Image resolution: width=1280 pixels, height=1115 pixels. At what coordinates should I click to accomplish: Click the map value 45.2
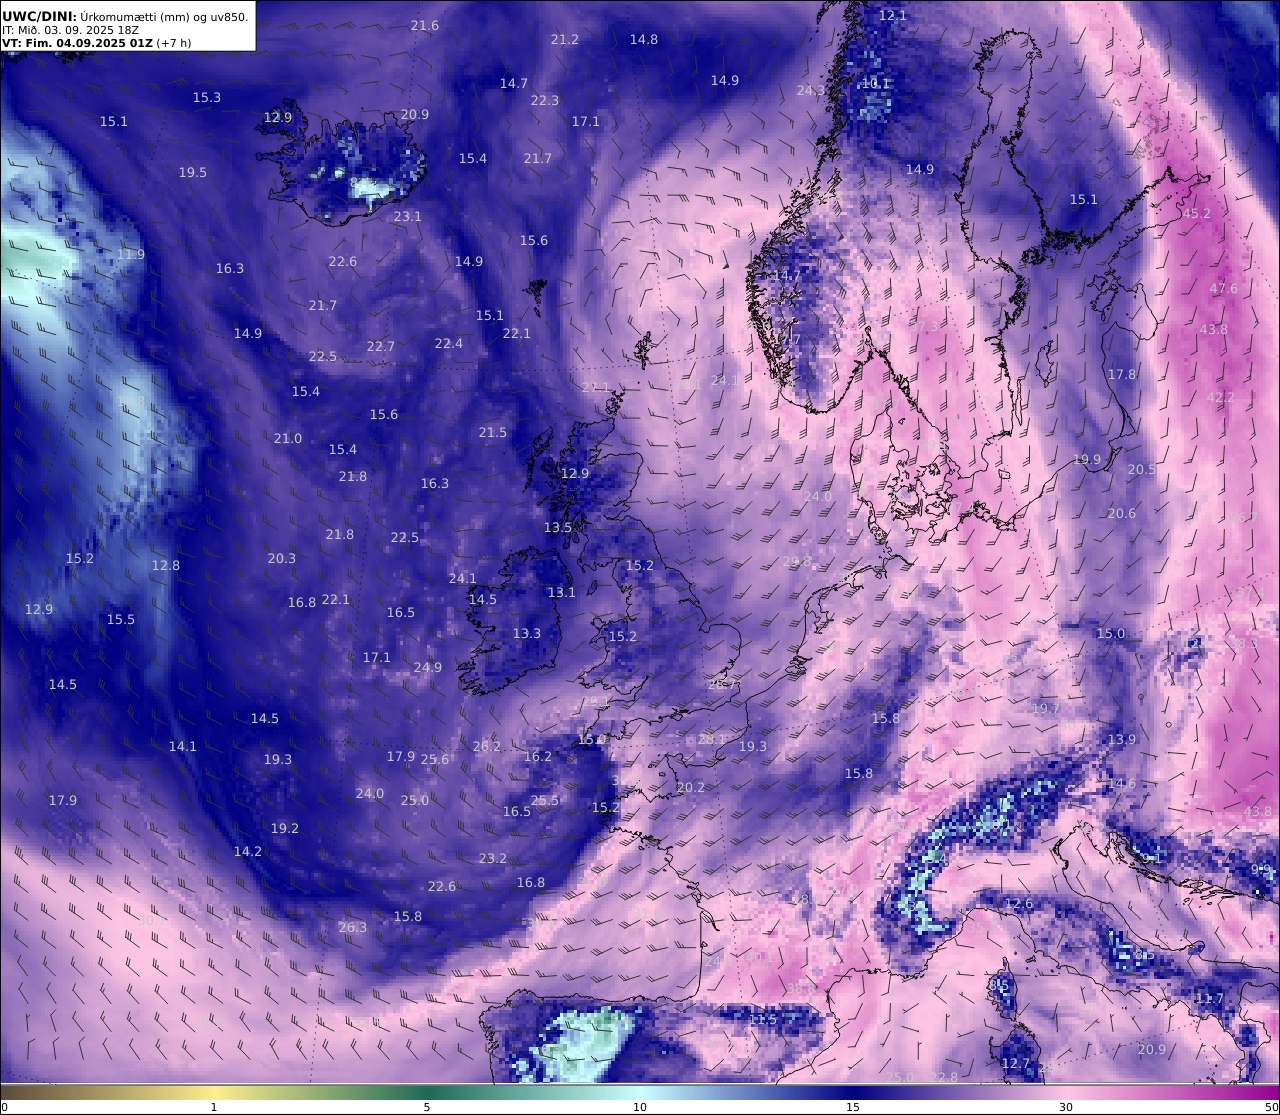[1197, 213]
